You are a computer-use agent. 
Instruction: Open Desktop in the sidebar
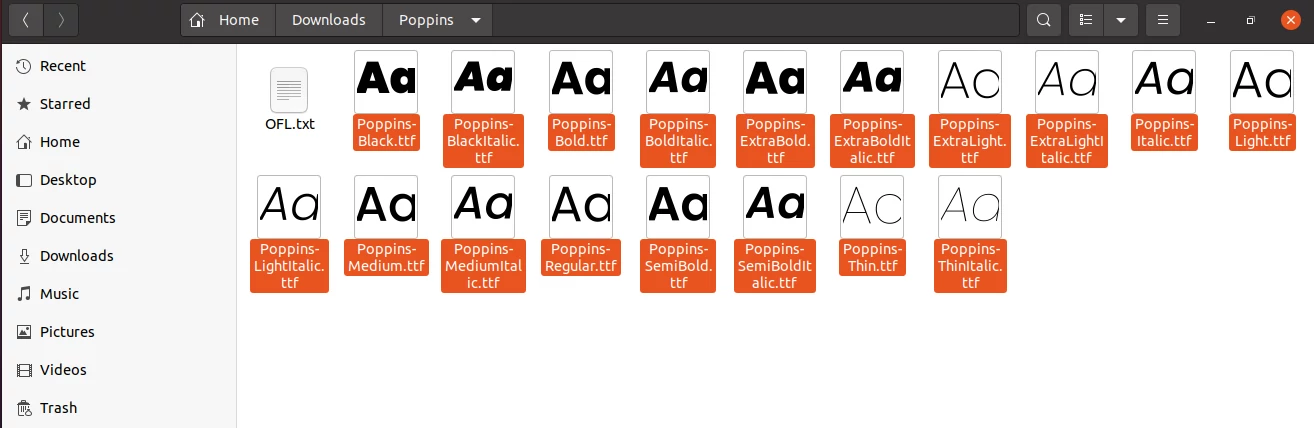(x=118, y=180)
